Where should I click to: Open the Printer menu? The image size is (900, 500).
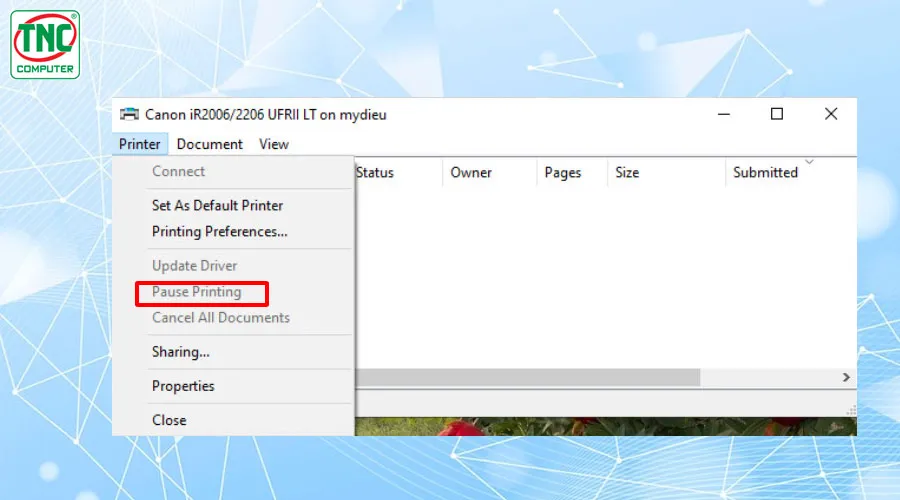coord(139,144)
